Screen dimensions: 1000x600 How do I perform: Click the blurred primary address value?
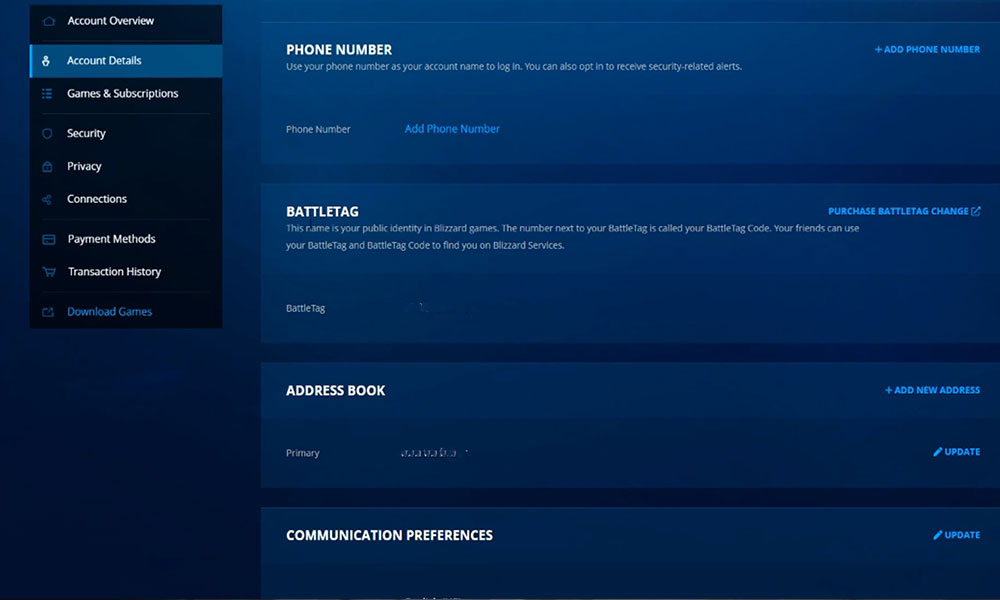coord(434,453)
